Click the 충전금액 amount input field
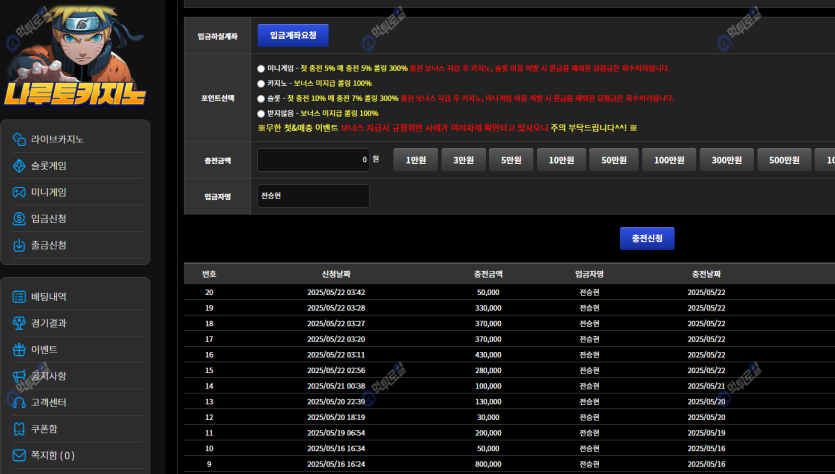Viewport: 835px width, 474px height. pos(312,160)
